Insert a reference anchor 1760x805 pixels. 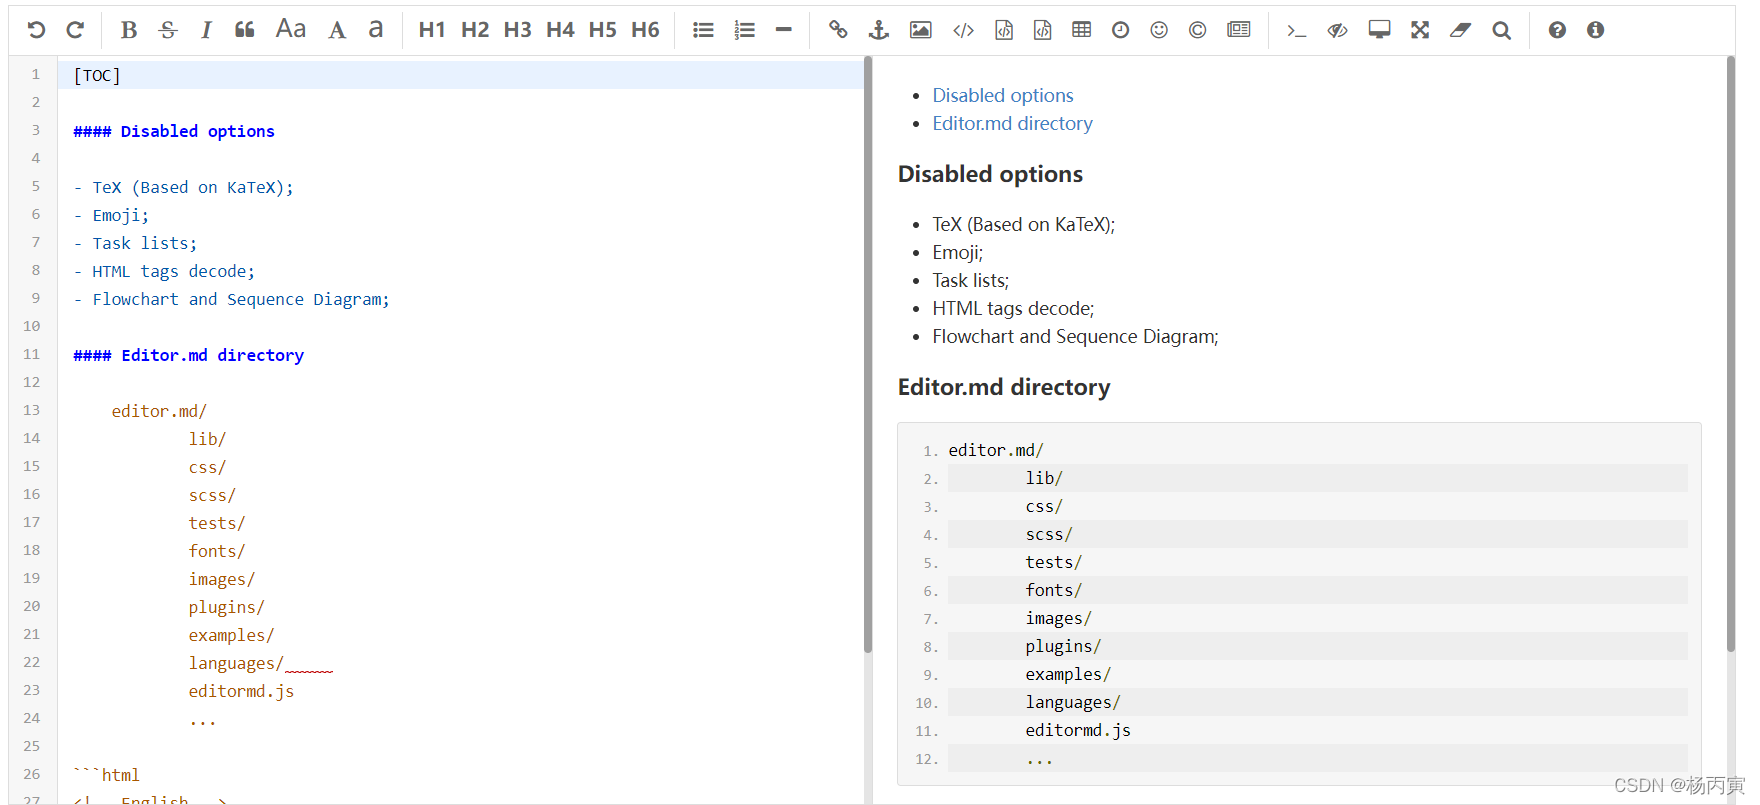coord(878,30)
